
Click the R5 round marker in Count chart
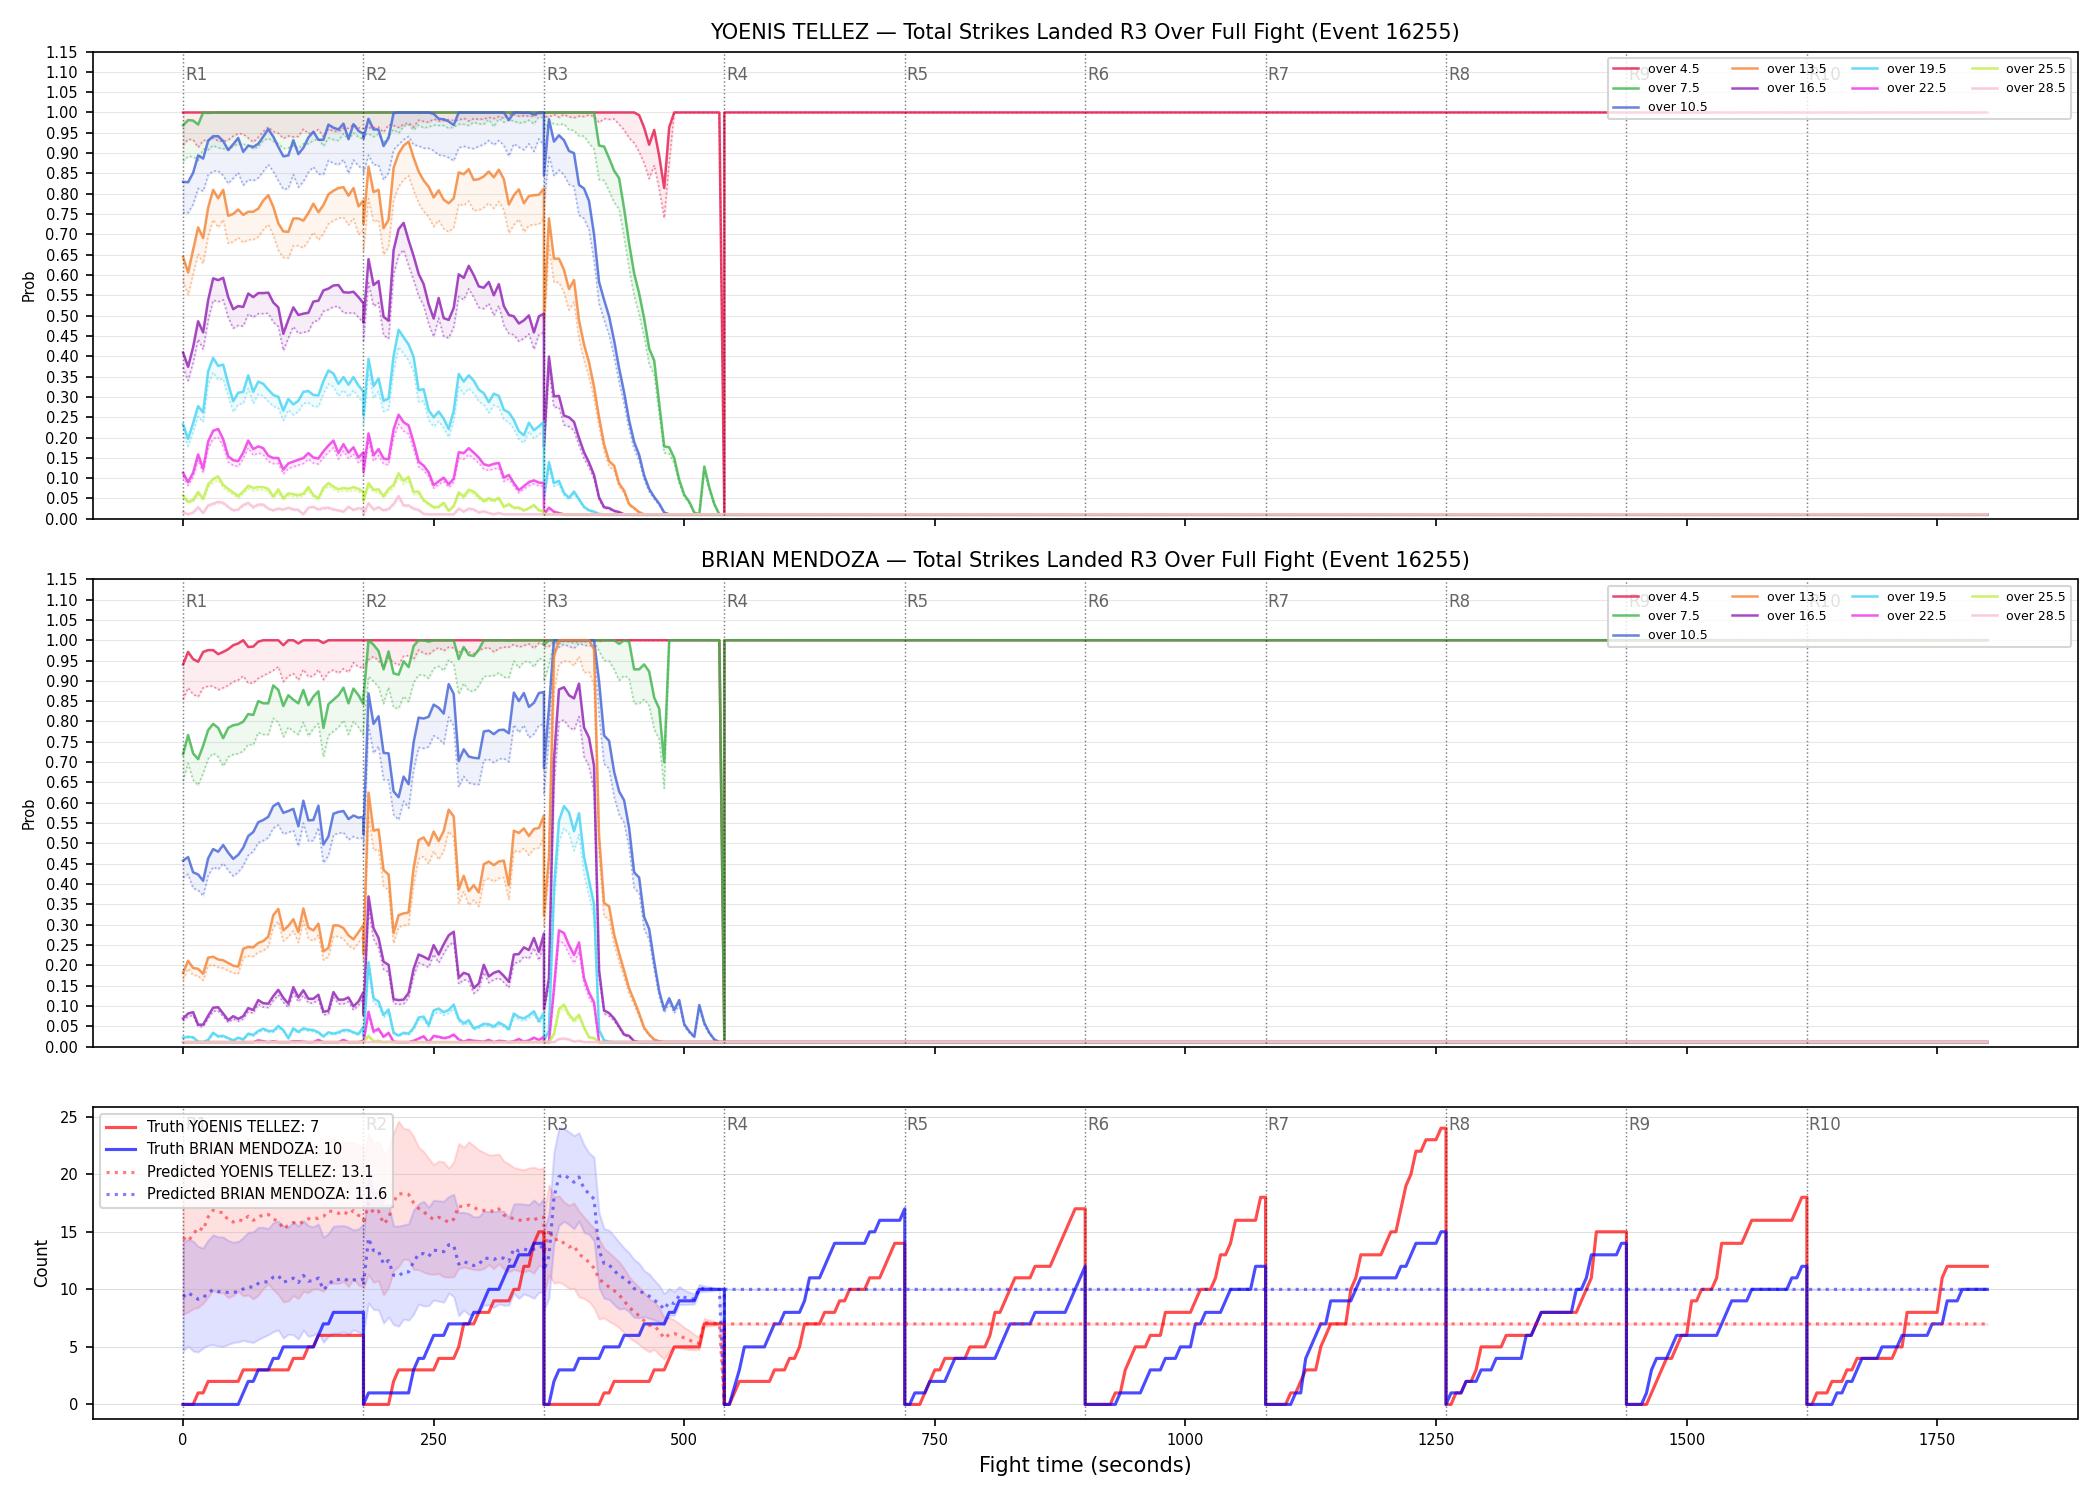(x=917, y=1124)
